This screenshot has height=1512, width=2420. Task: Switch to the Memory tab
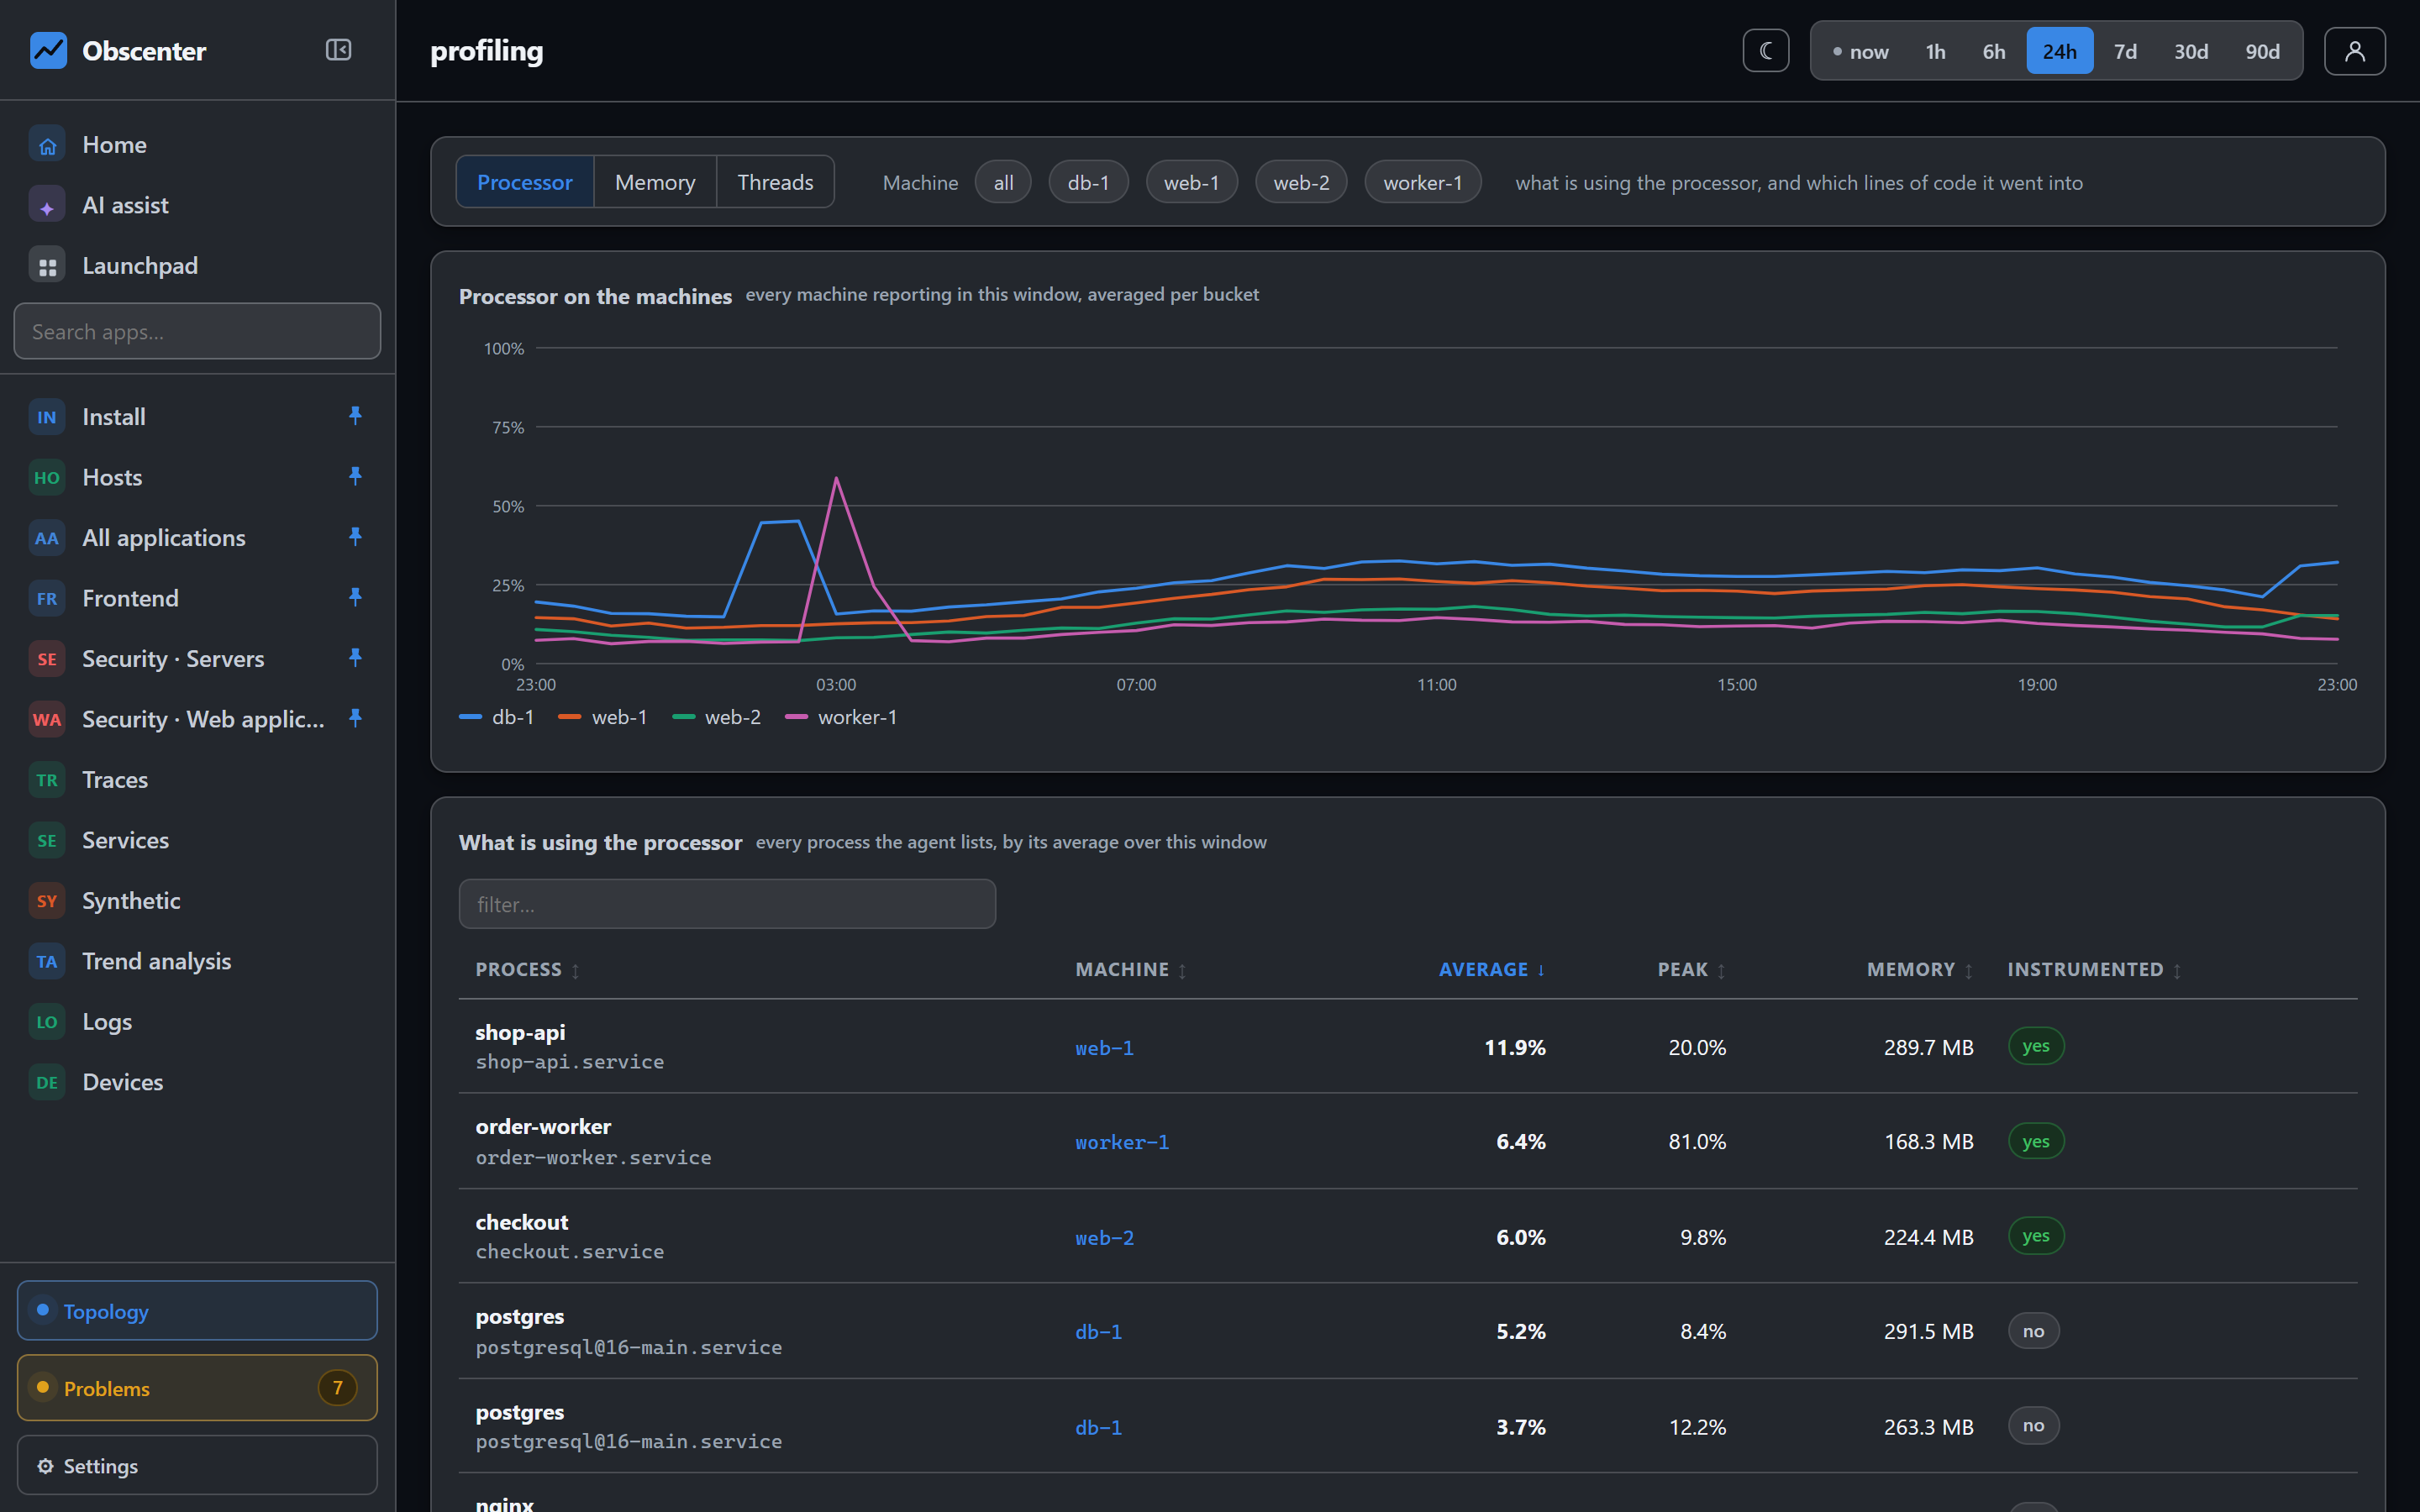655,182
